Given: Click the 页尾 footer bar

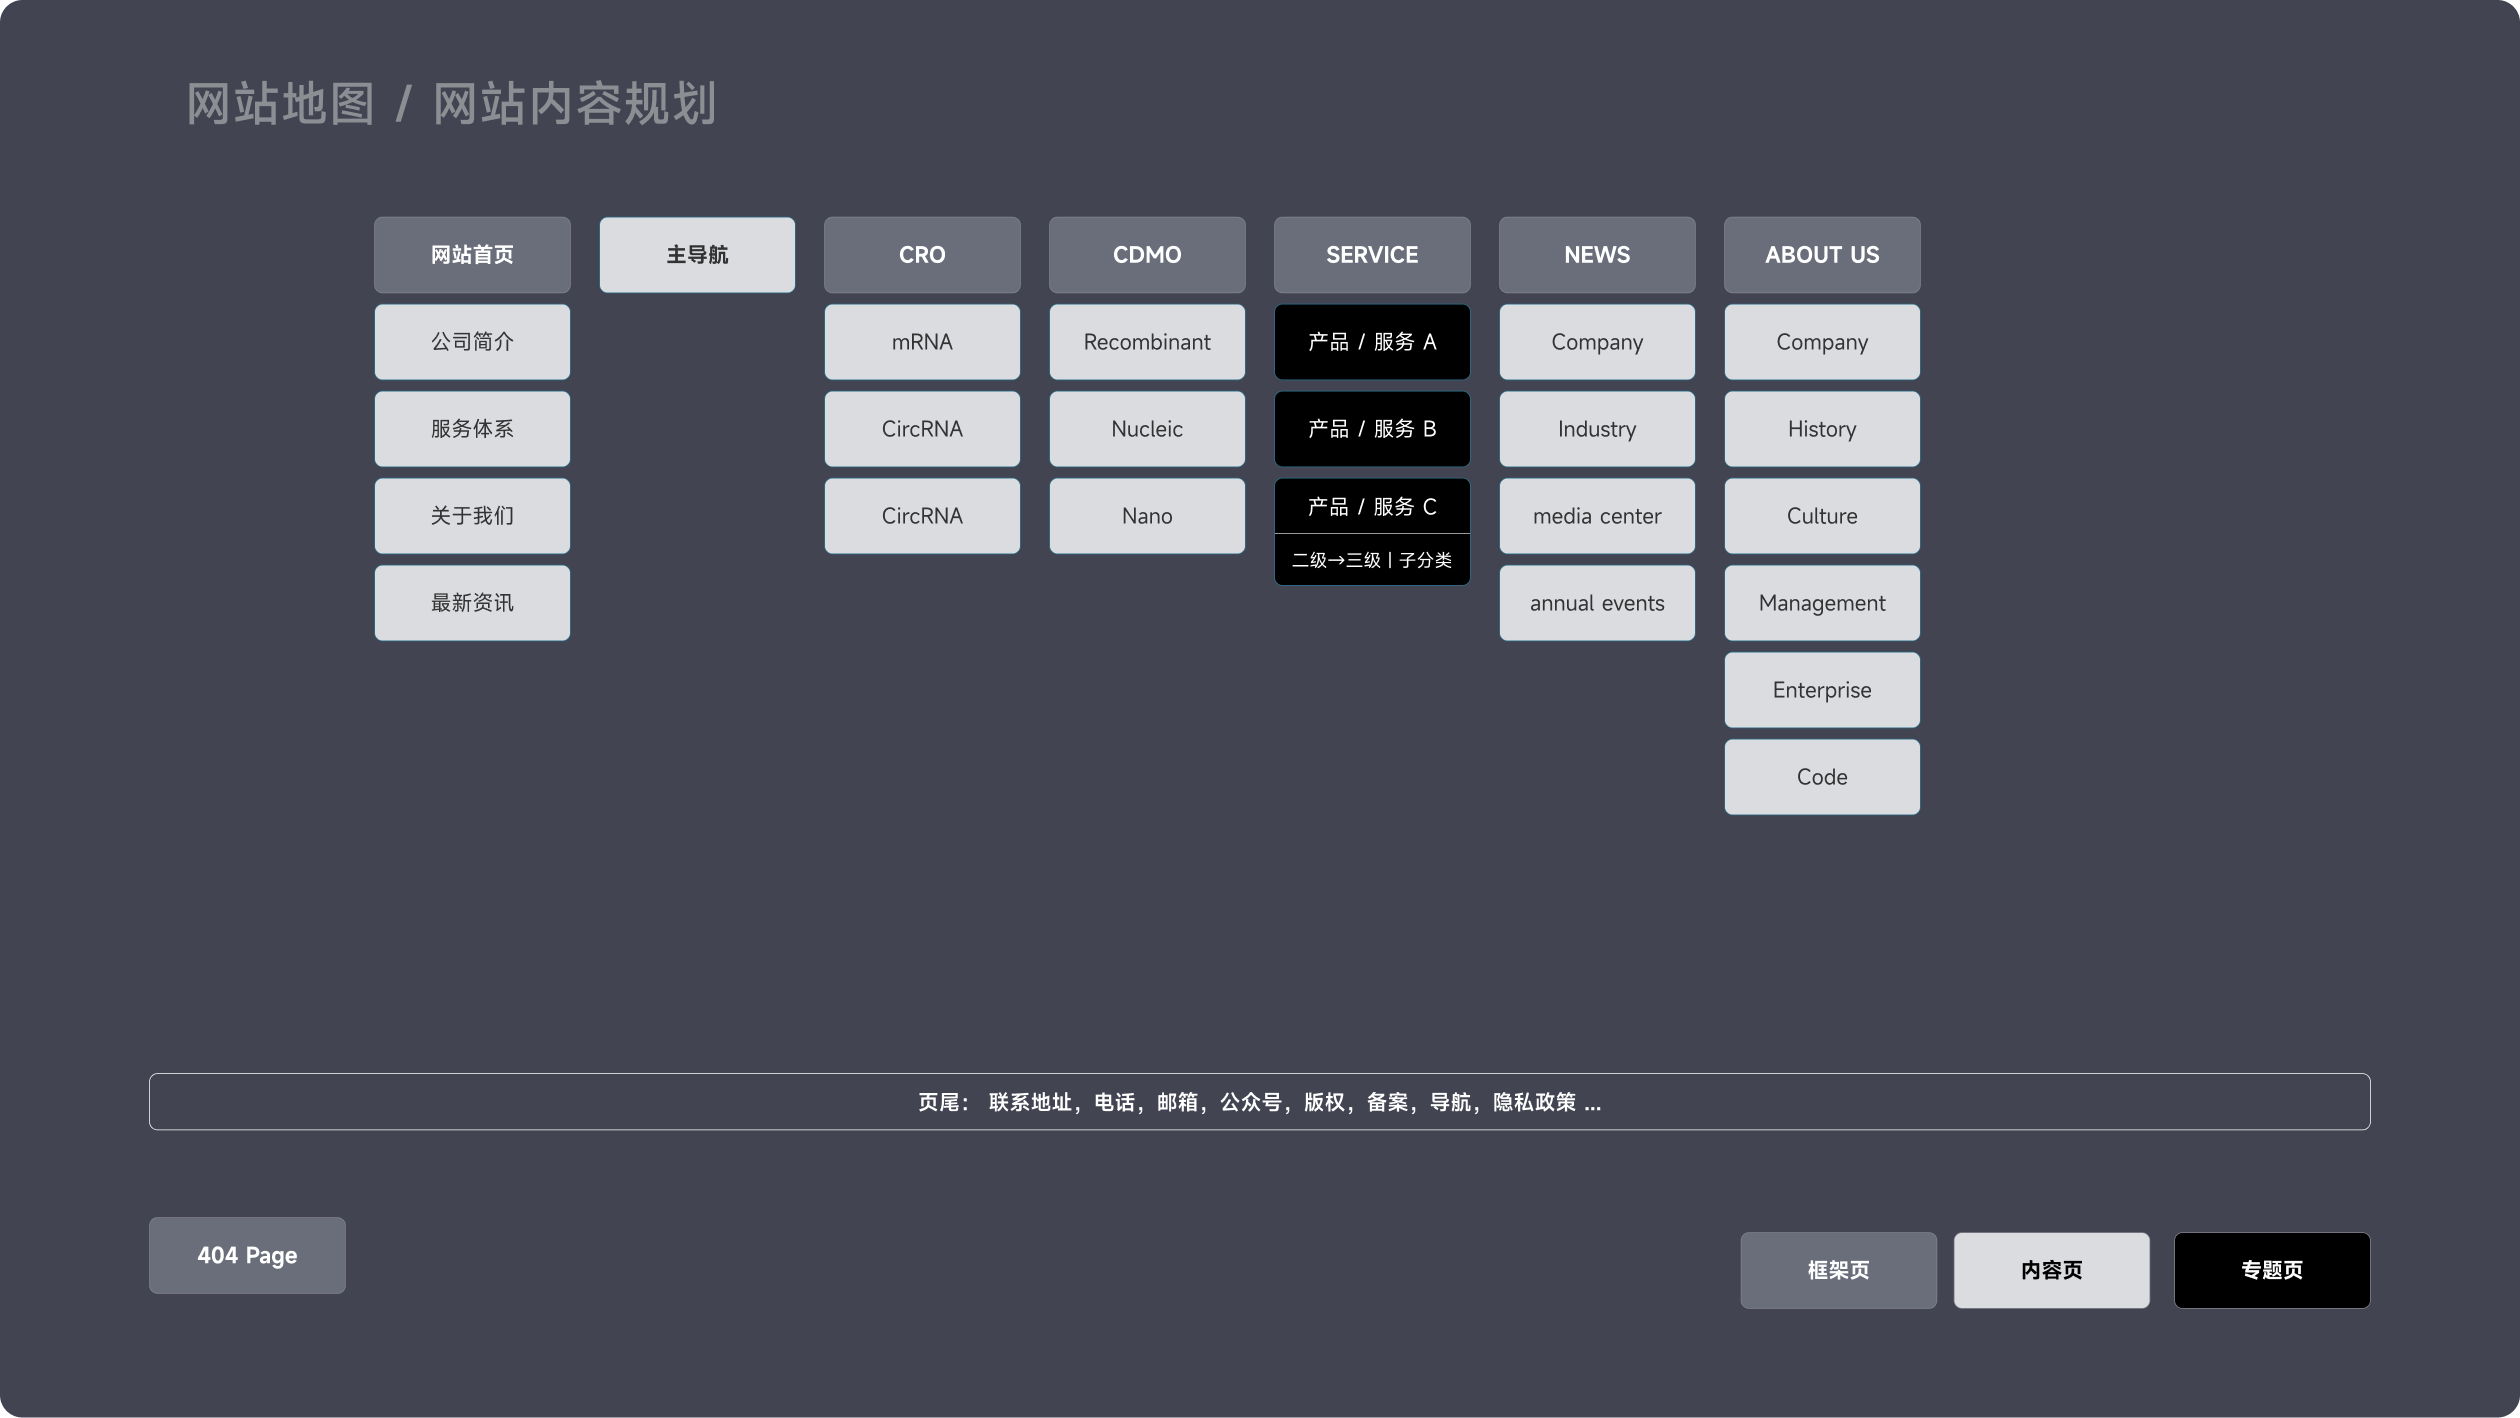Looking at the screenshot, I should [1259, 1102].
